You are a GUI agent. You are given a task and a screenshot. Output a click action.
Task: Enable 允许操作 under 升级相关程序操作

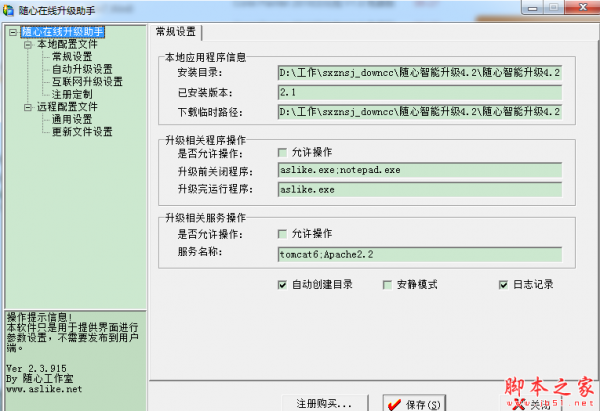[x=282, y=153]
